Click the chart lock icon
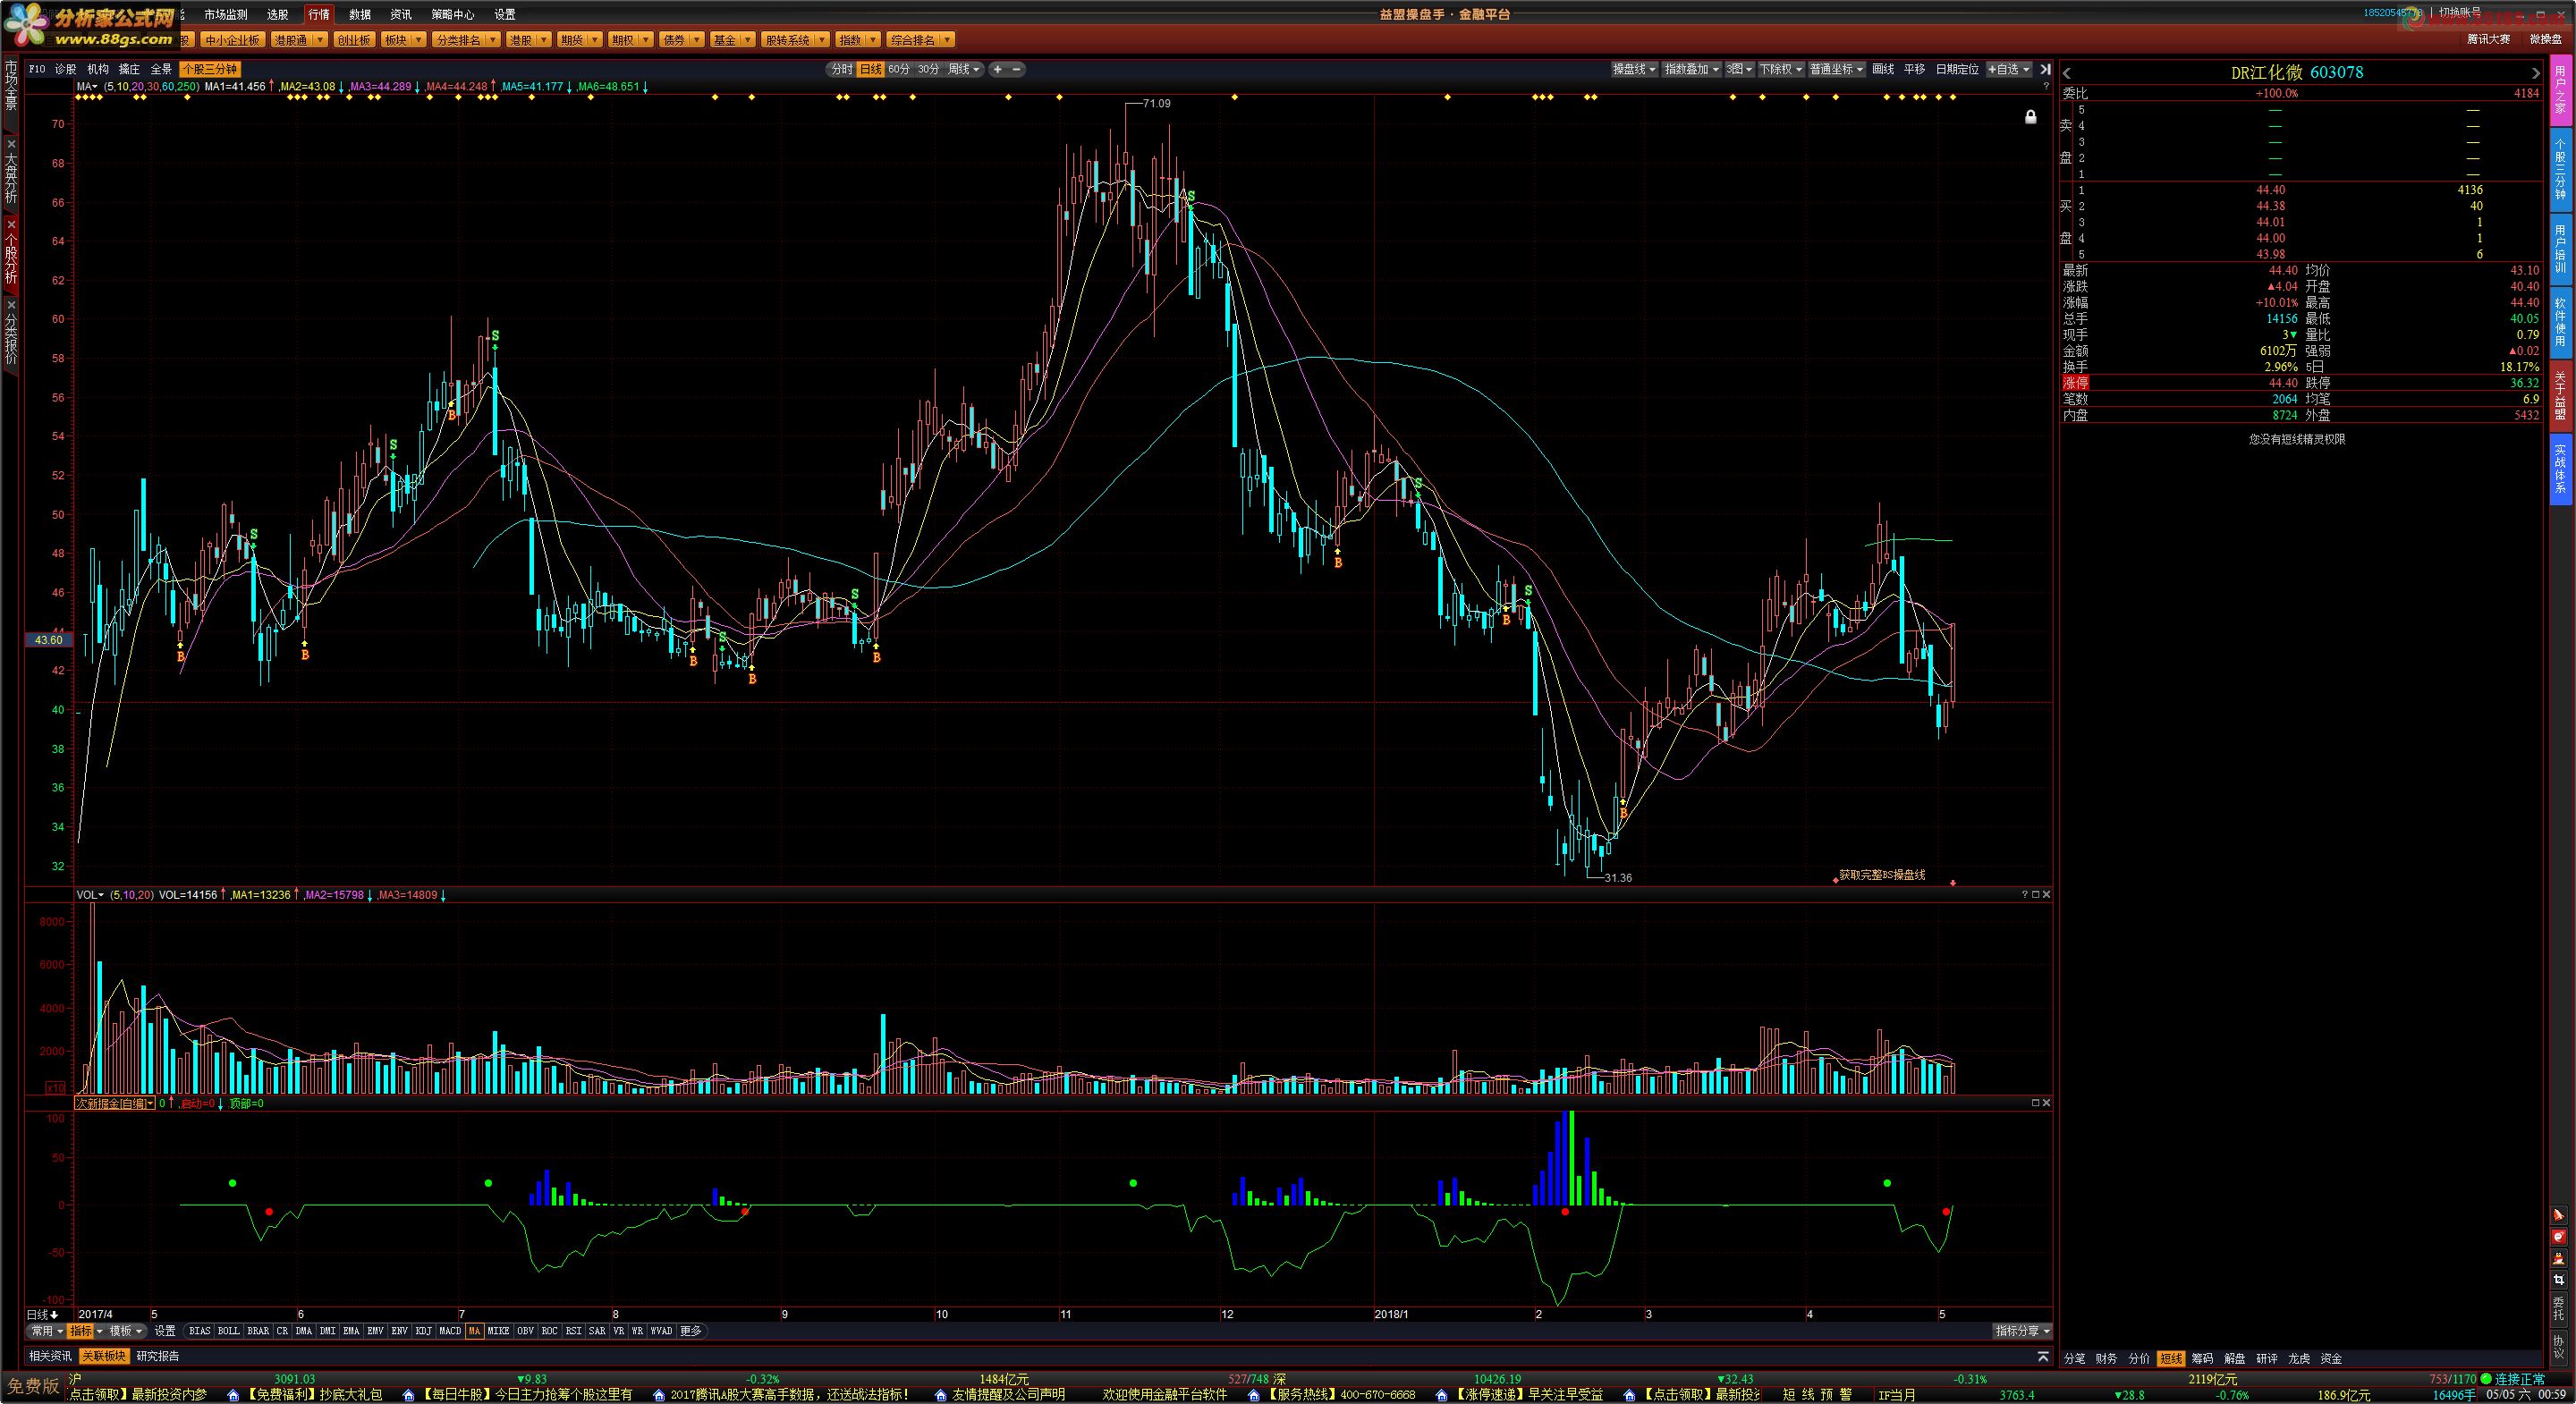 tap(2030, 117)
